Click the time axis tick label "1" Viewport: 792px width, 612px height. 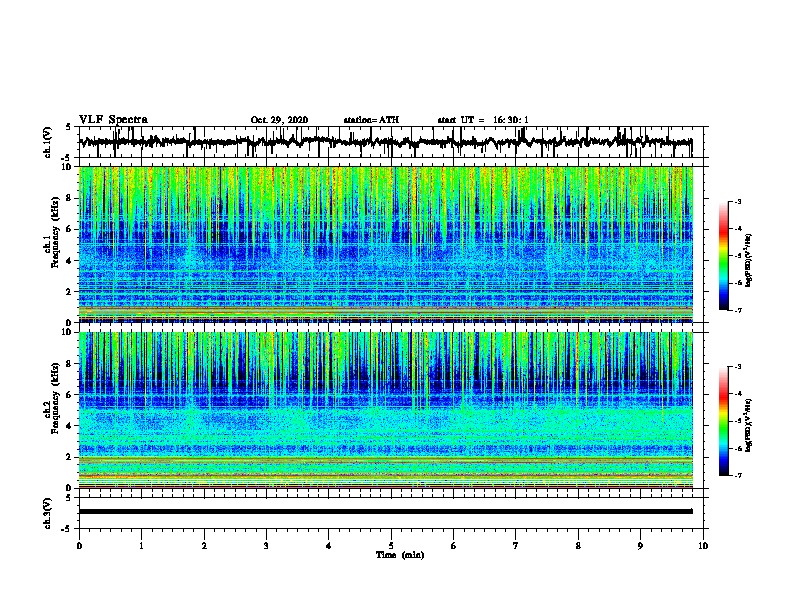[x=141, y=546]
